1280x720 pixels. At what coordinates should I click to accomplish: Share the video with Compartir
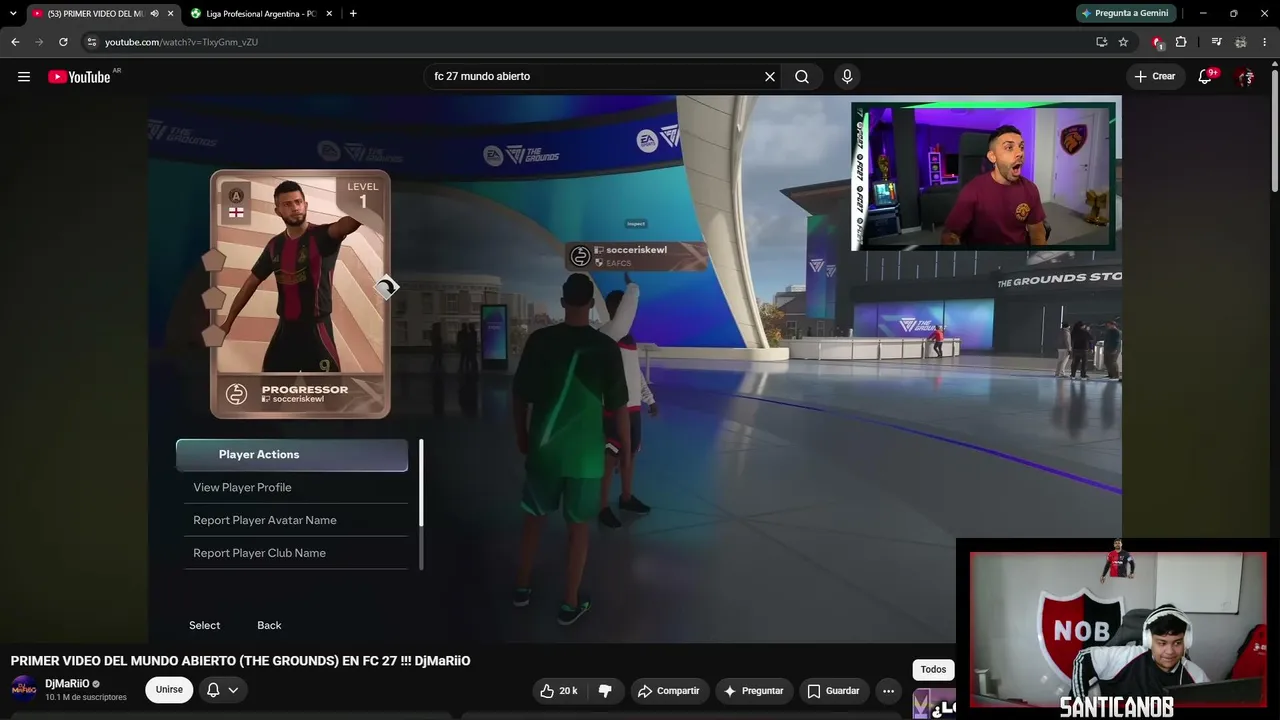click(669, 691)
